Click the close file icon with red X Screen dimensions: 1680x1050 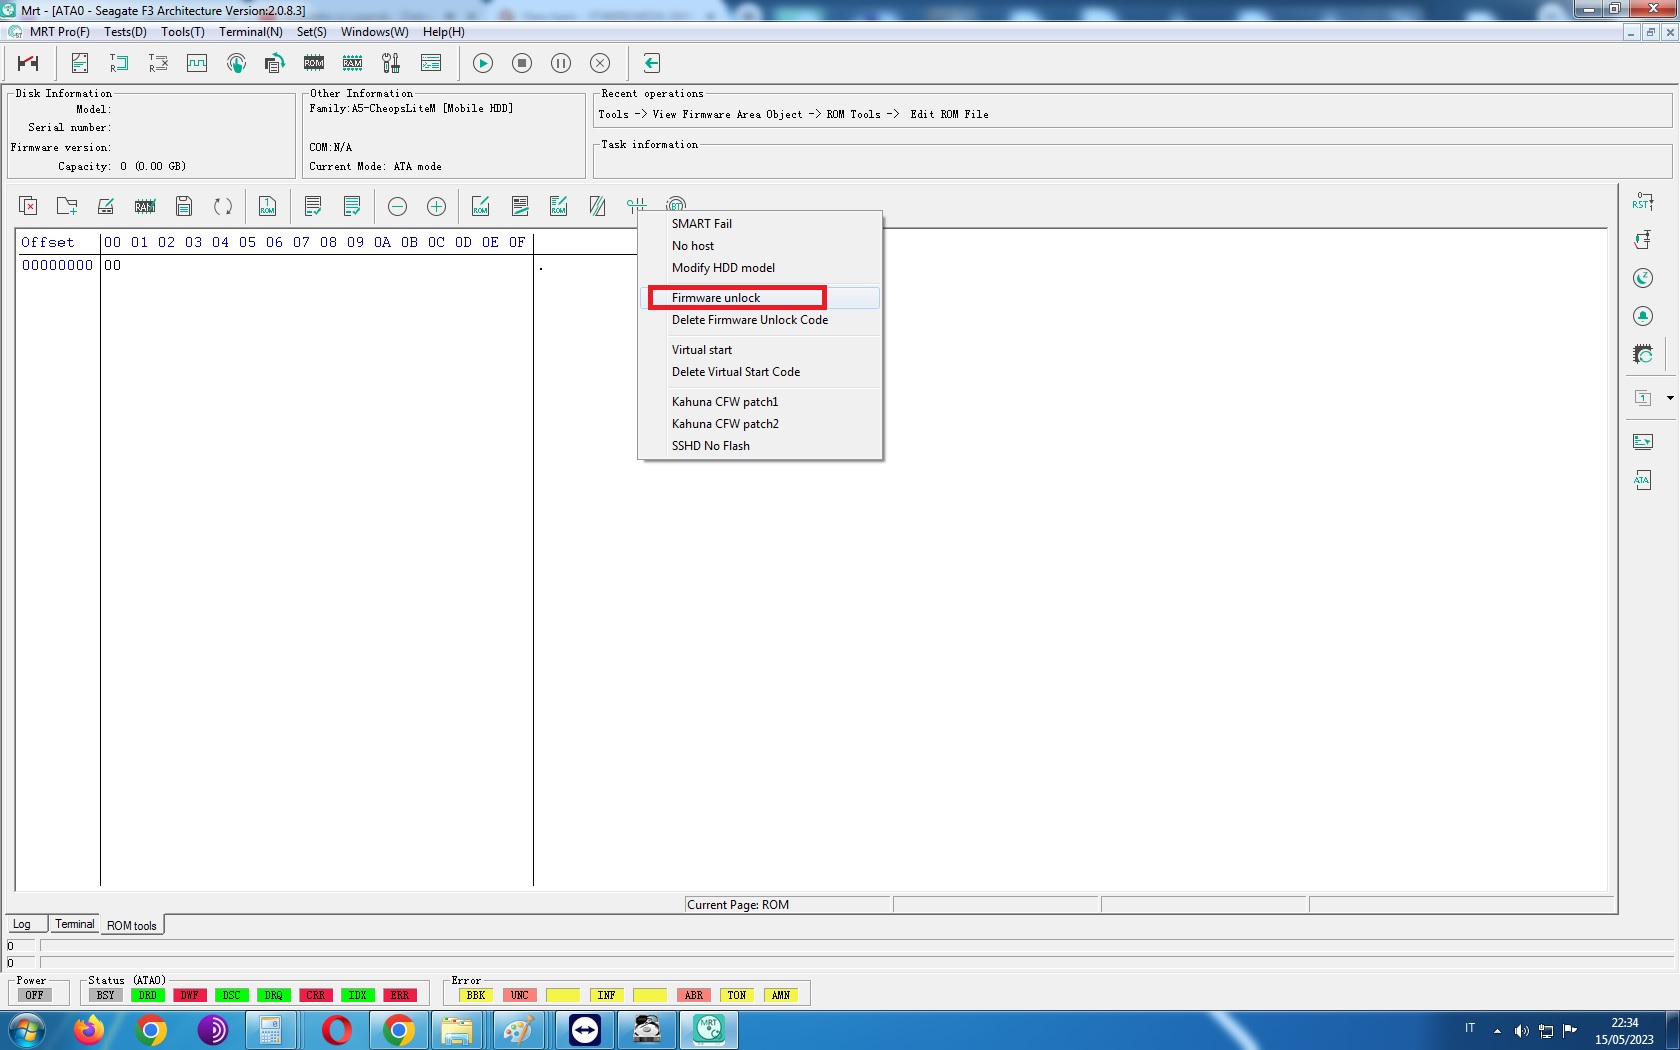28,206
